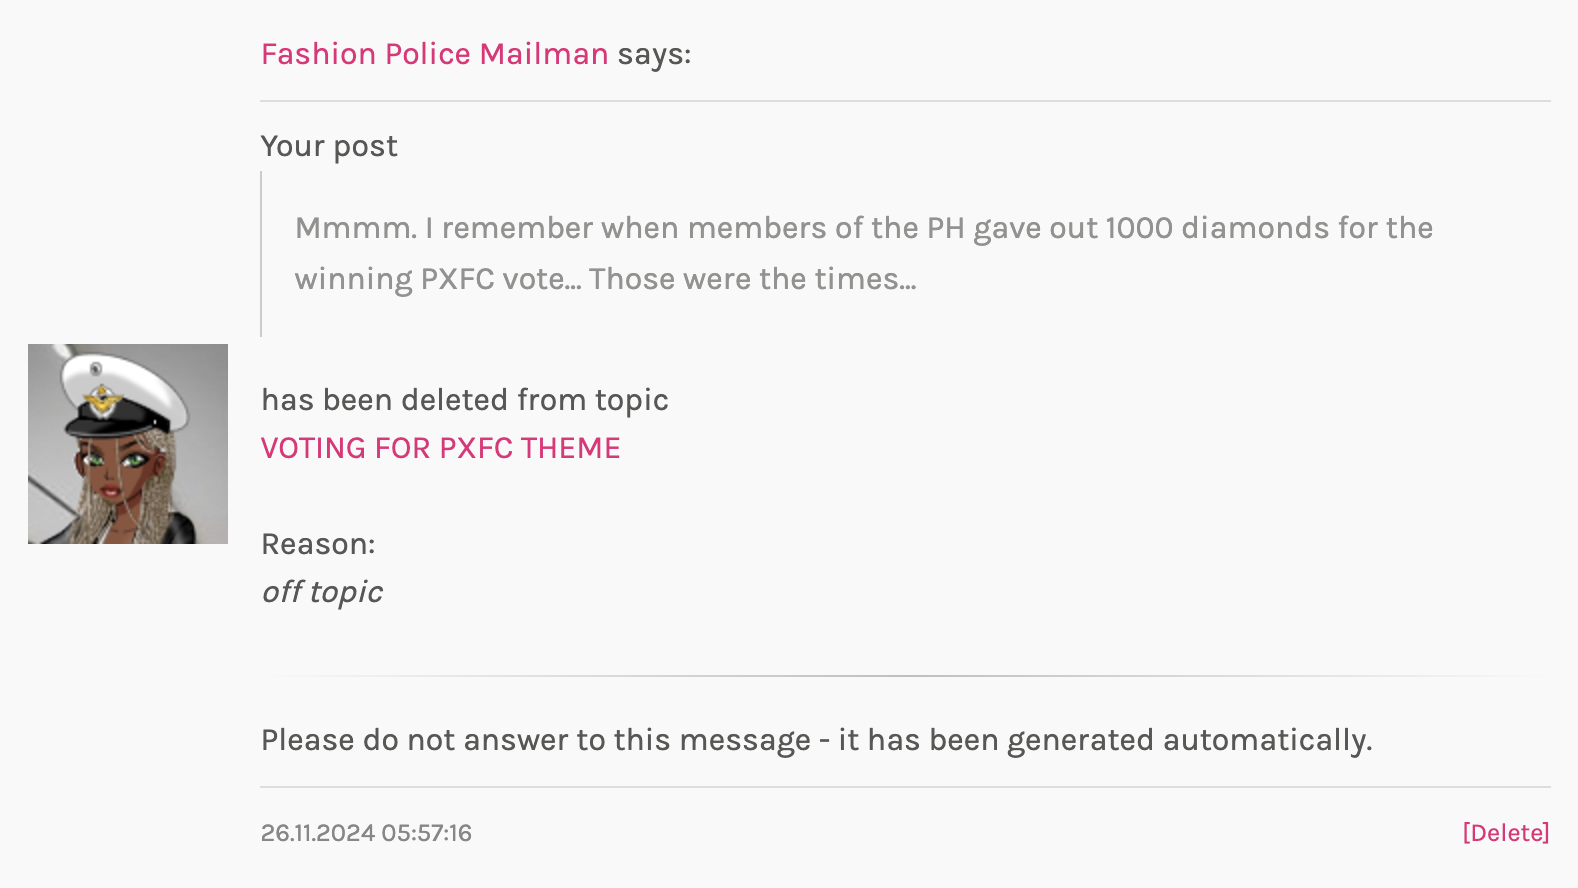Click the word "says:" after the sender name
The width and height of the screenshot is (1578, 888).
[x=654, y=54]
